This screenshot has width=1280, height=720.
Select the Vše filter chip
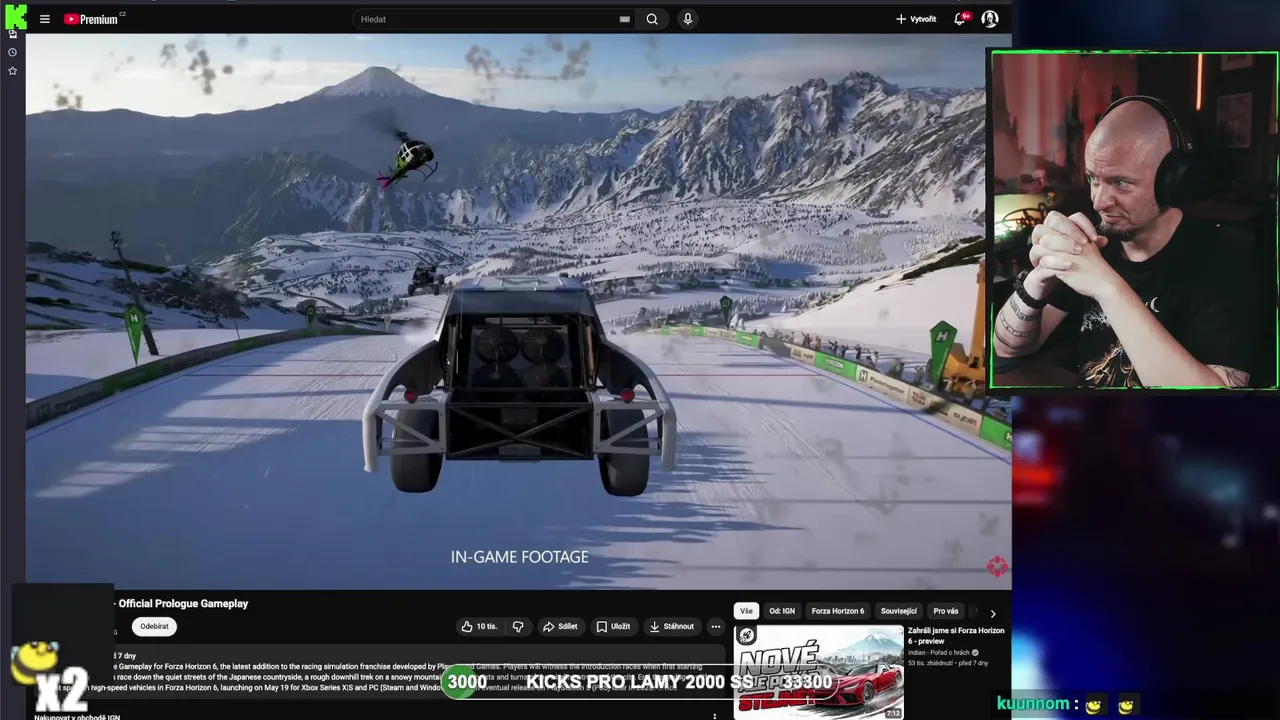click(746, 611)
